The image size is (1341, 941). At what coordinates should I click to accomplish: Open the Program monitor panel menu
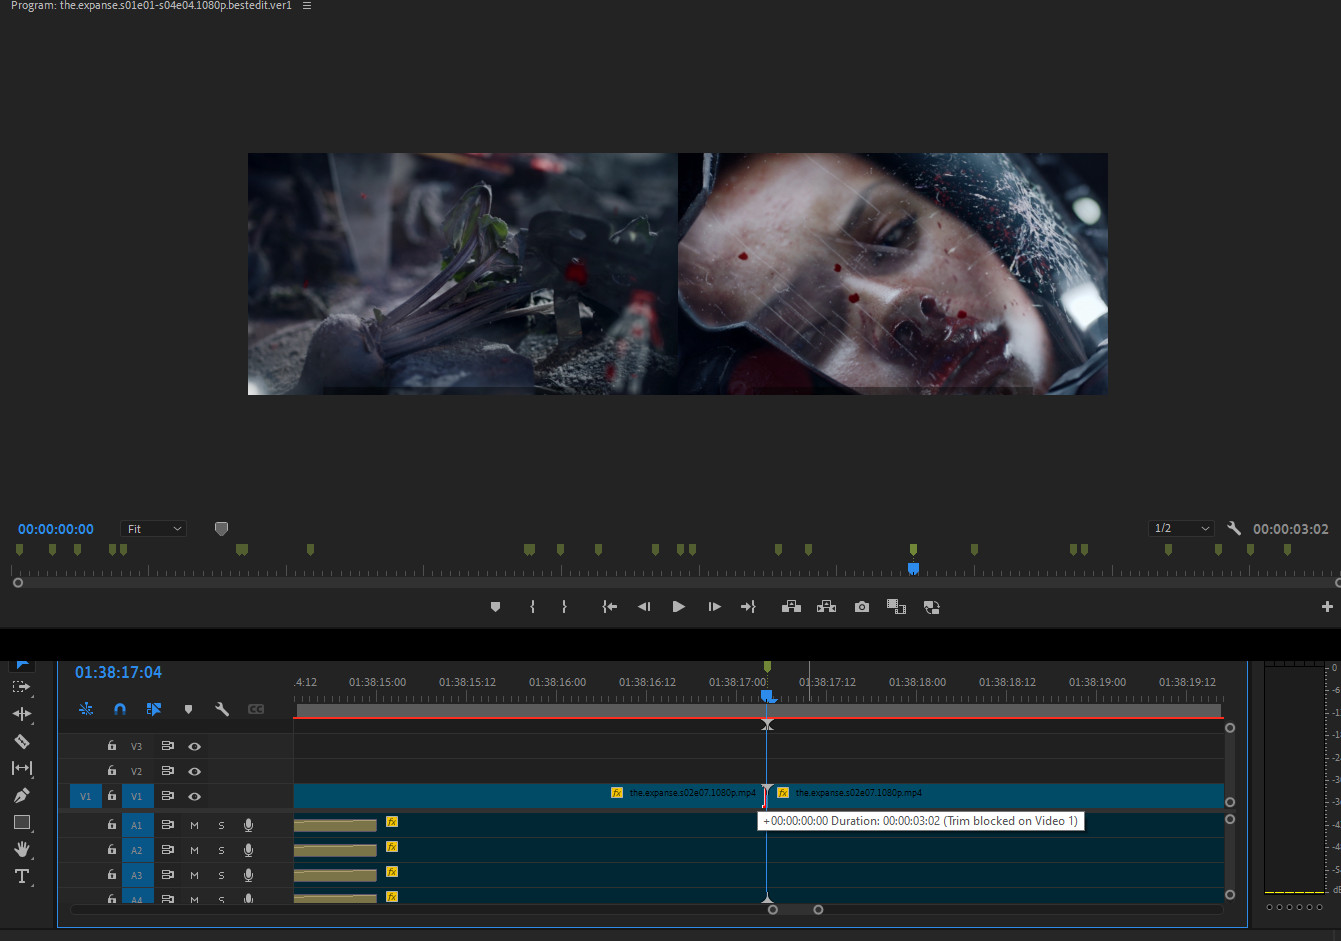(307, 6)
